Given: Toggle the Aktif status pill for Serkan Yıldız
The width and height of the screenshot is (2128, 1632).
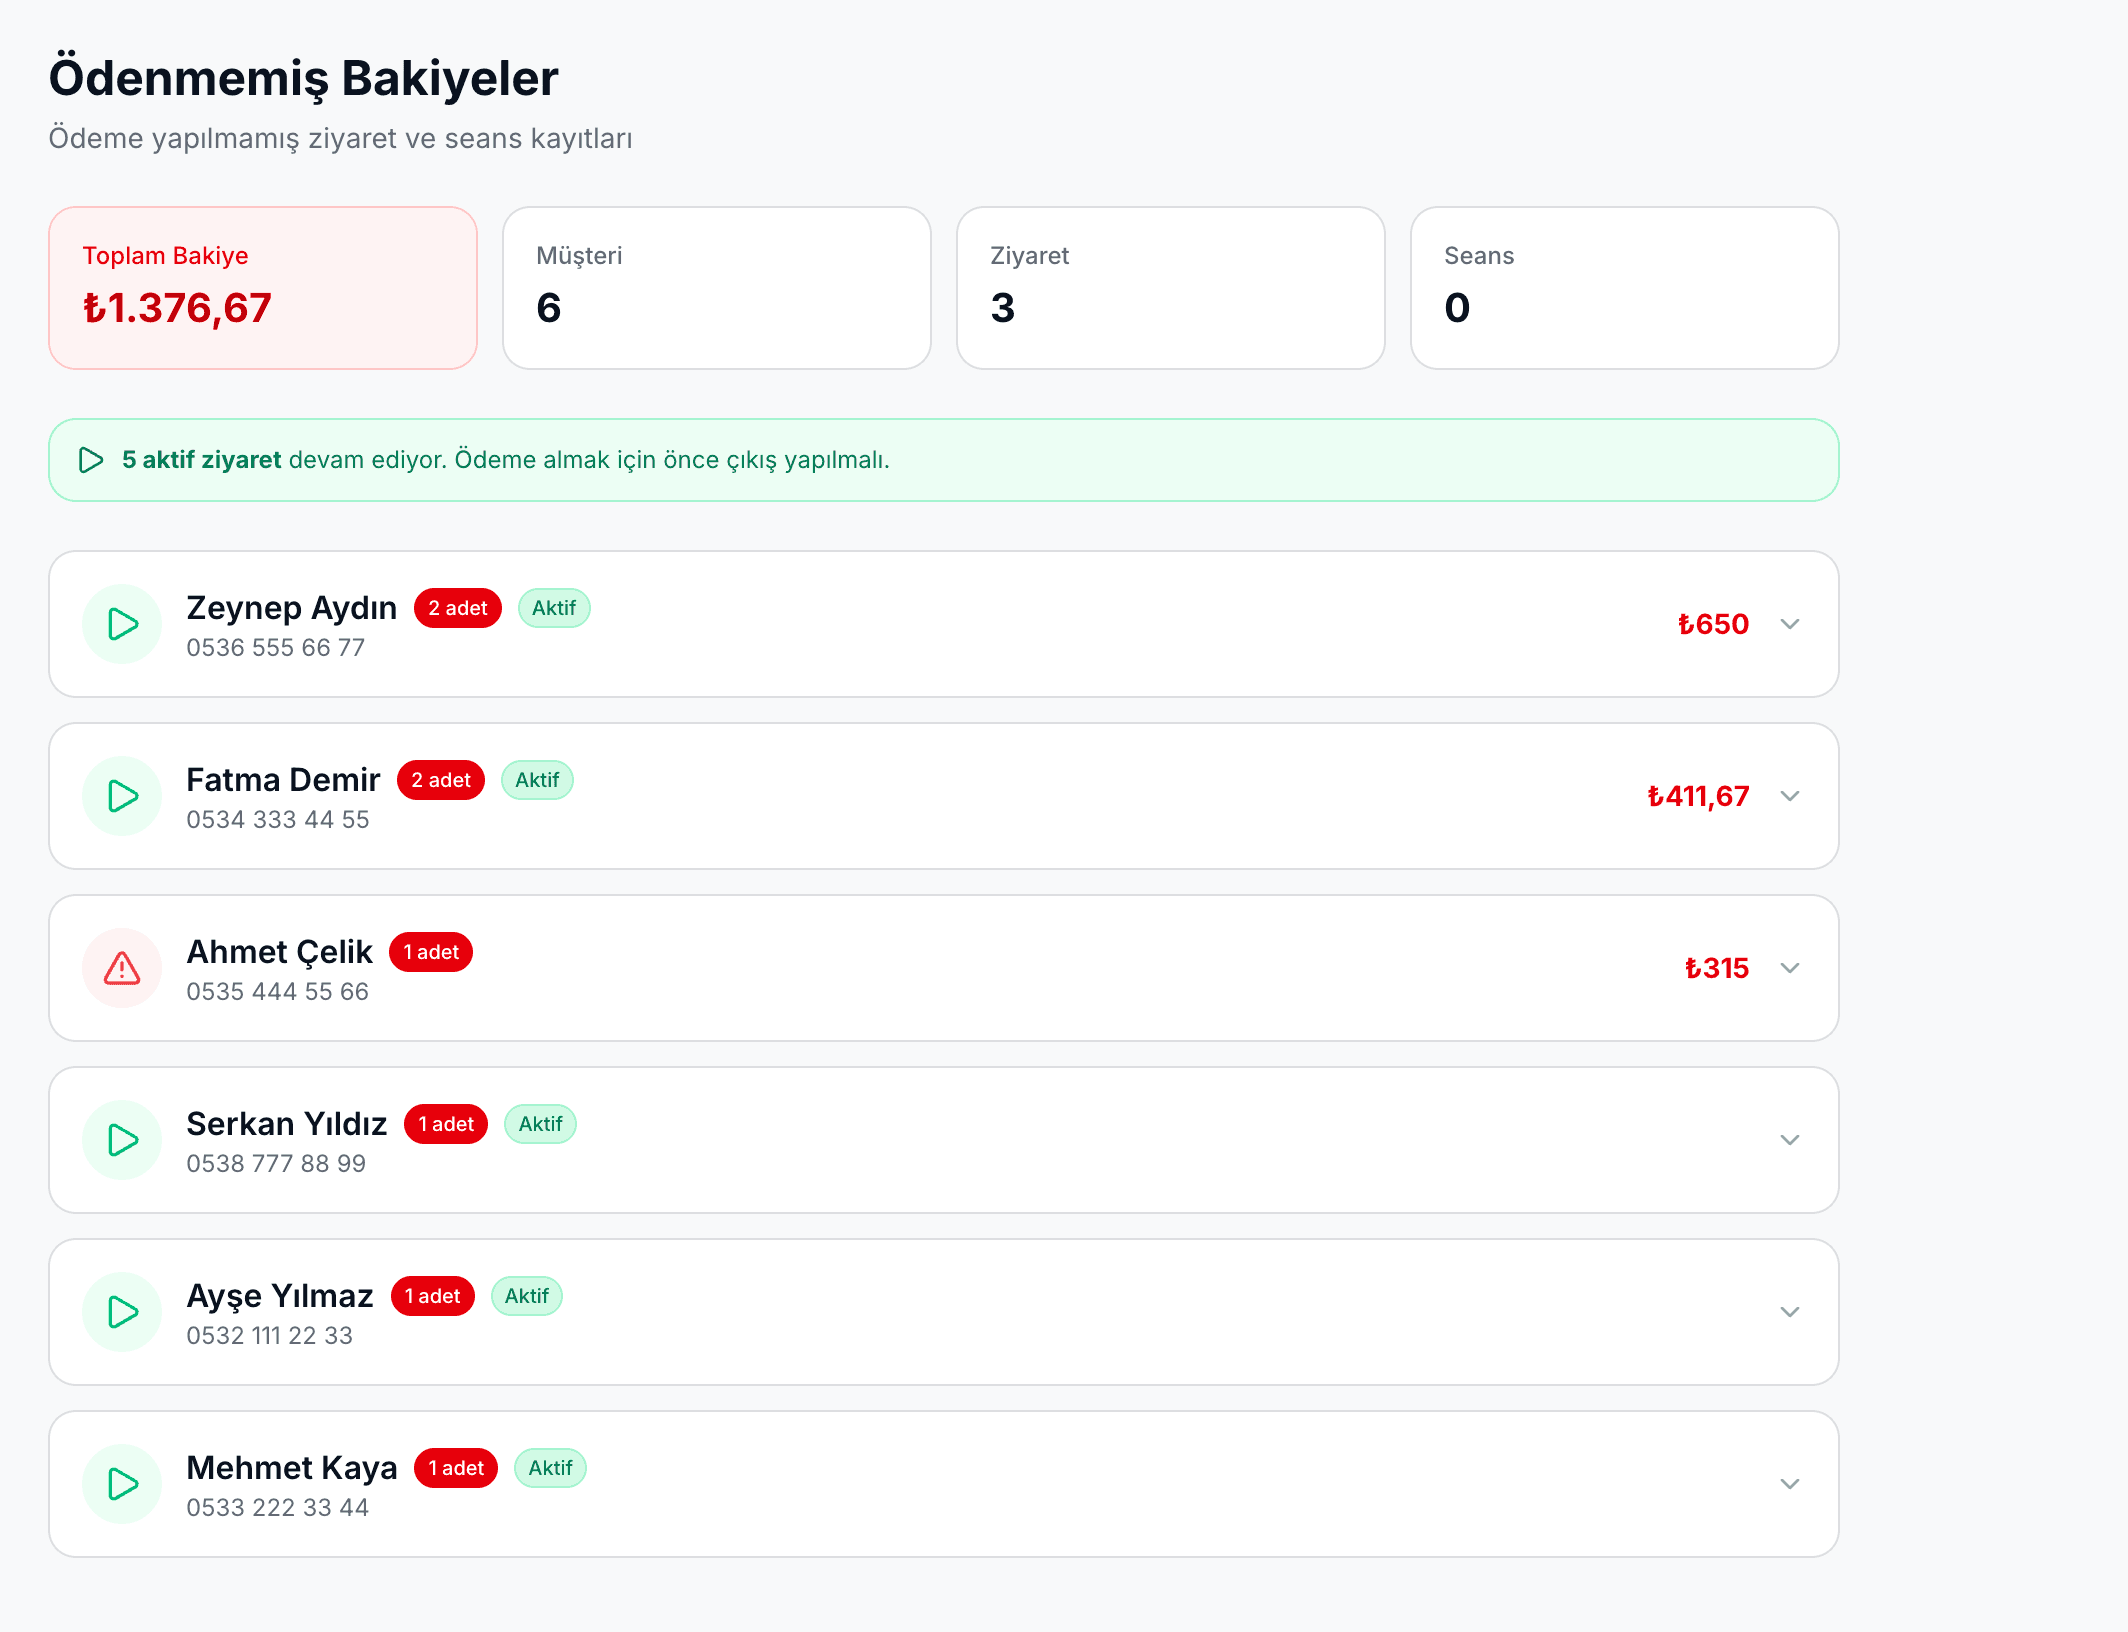Looking at the screenshot, I should (540, 1124).
